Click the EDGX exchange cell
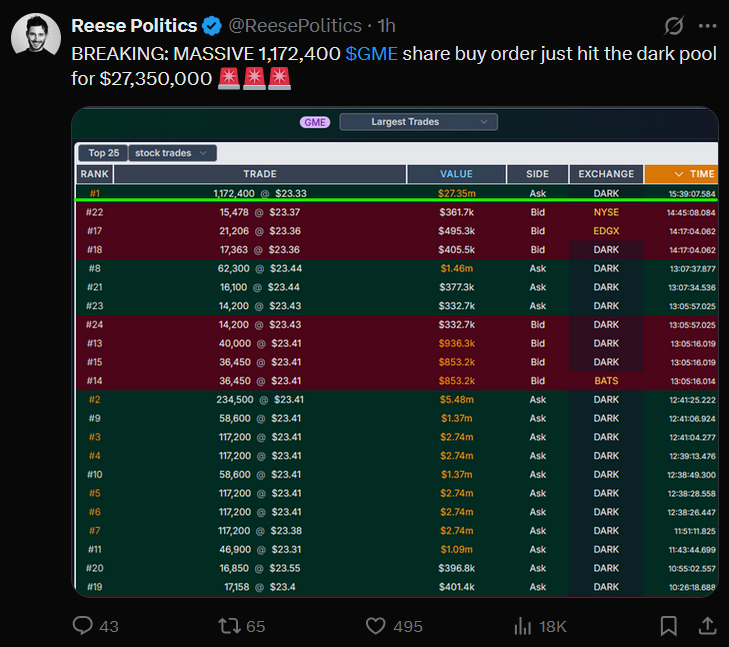Viewport: 729px width, 647px height. pyautogui.click(x=606, y=231)
